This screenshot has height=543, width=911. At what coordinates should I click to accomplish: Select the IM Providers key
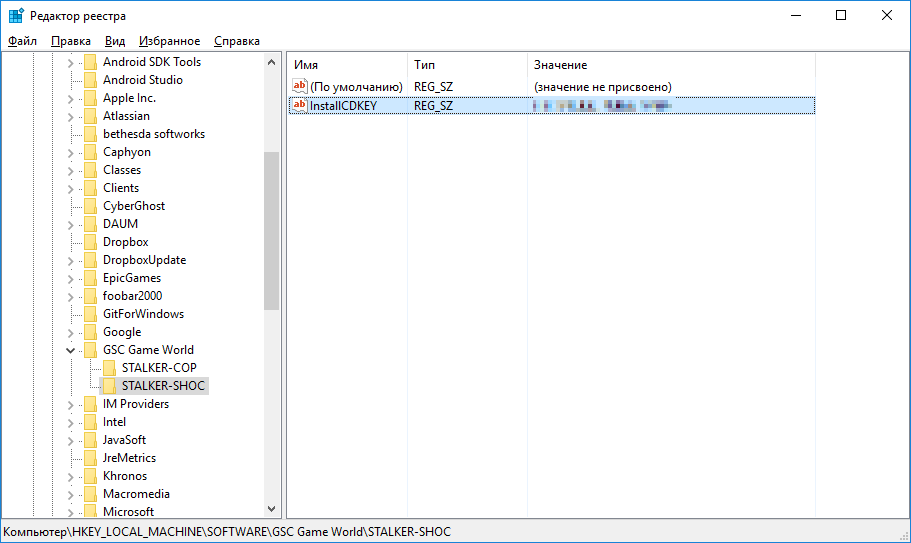[x=136, y=404]
